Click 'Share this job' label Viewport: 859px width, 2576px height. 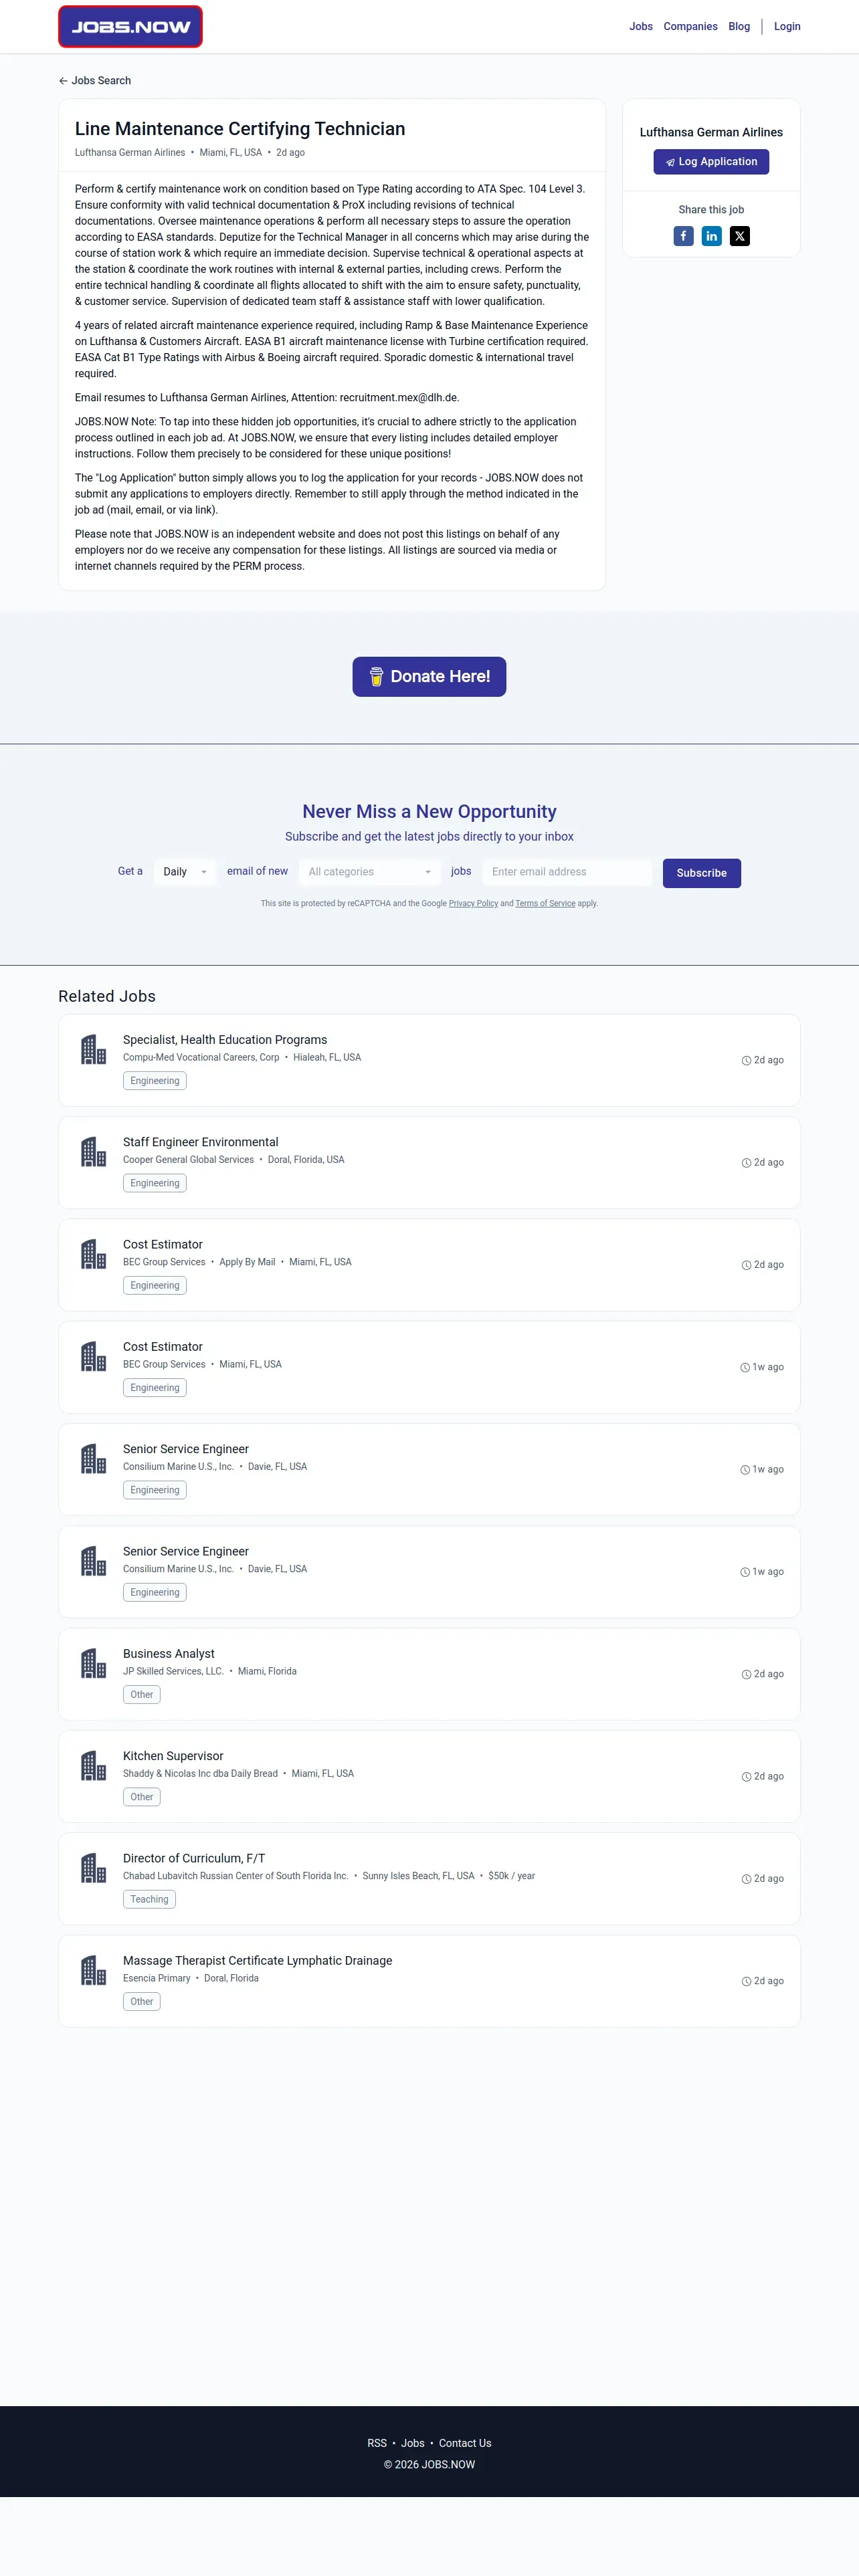point(711,210)
